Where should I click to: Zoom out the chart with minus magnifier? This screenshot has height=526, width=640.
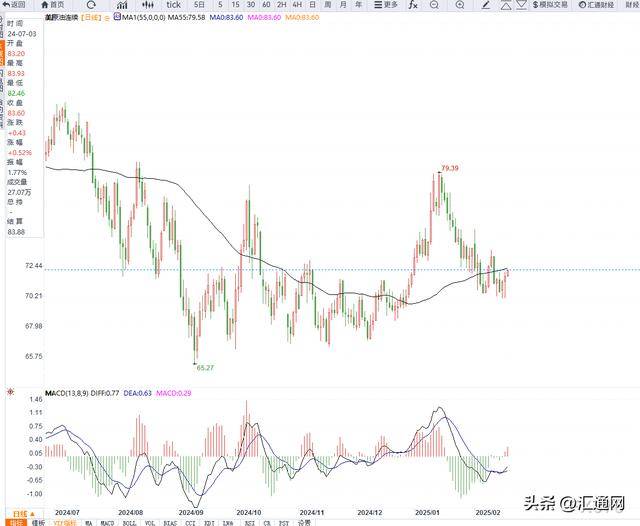coord(434,5)
